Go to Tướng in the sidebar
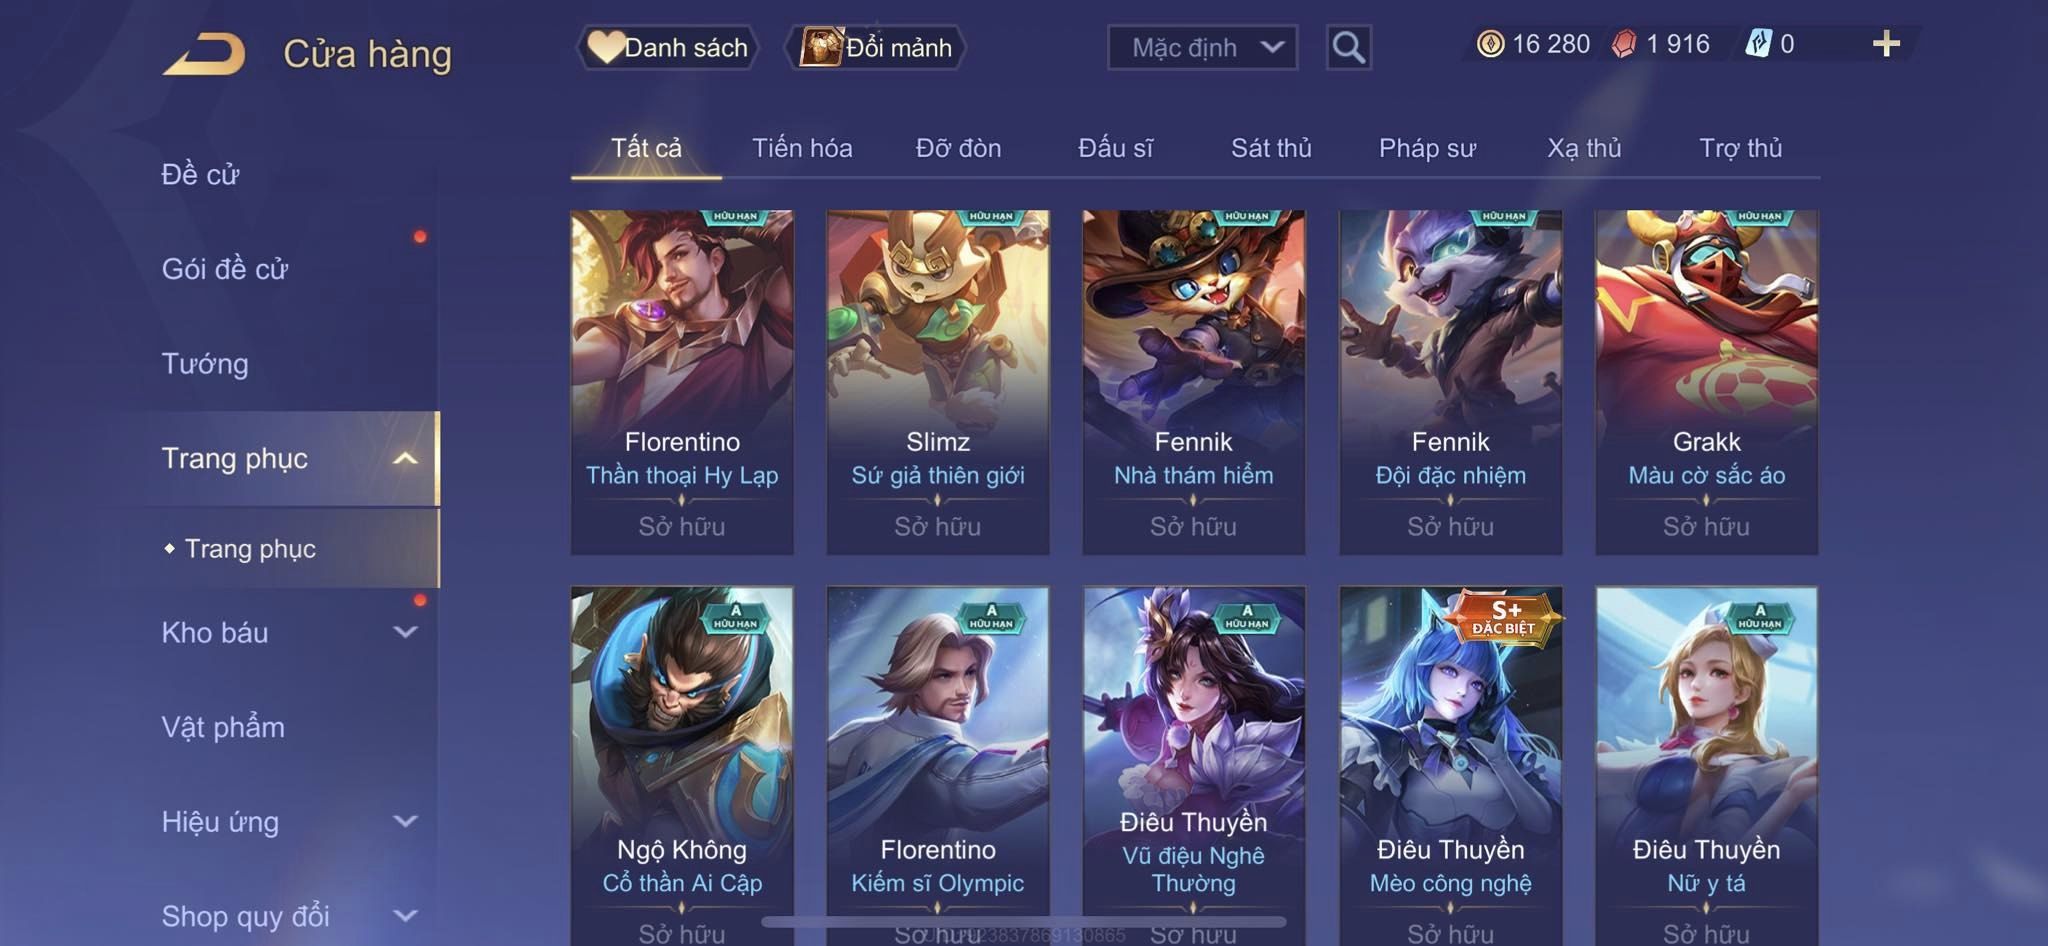 pyautogui.click(x=205, y=364)
